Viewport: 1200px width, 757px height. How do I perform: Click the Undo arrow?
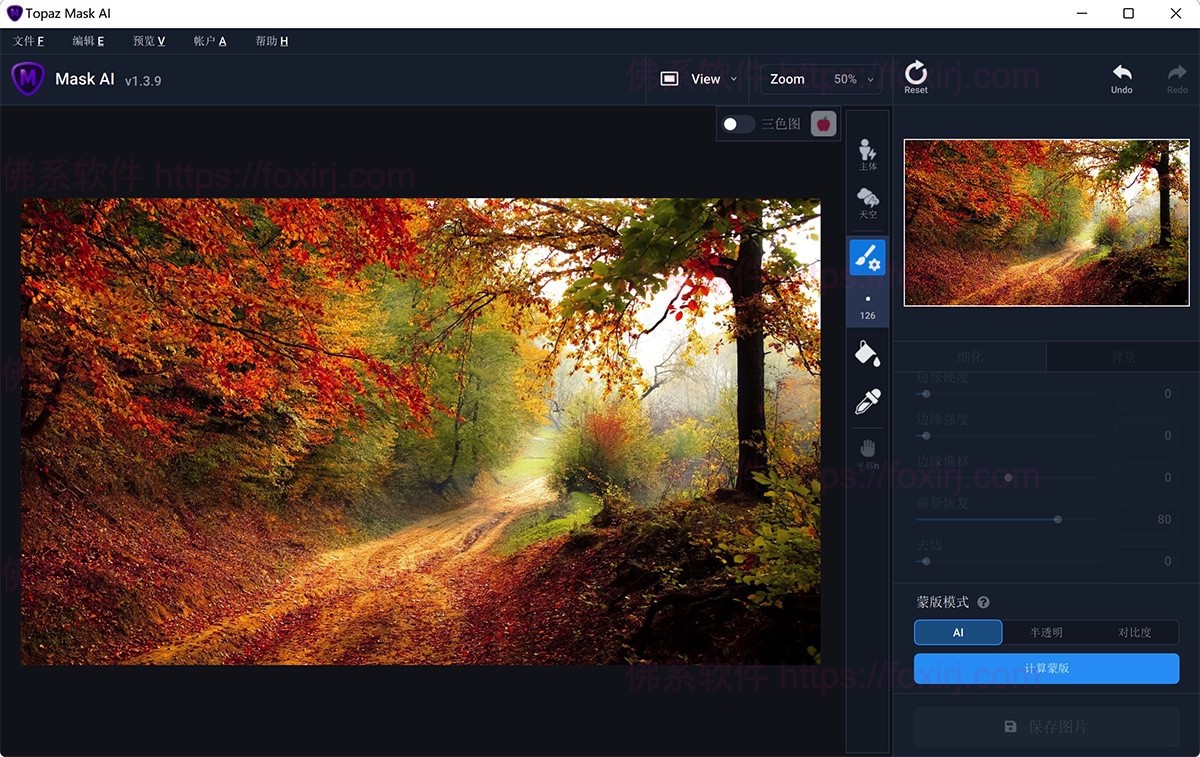[x=1121, y=77]
